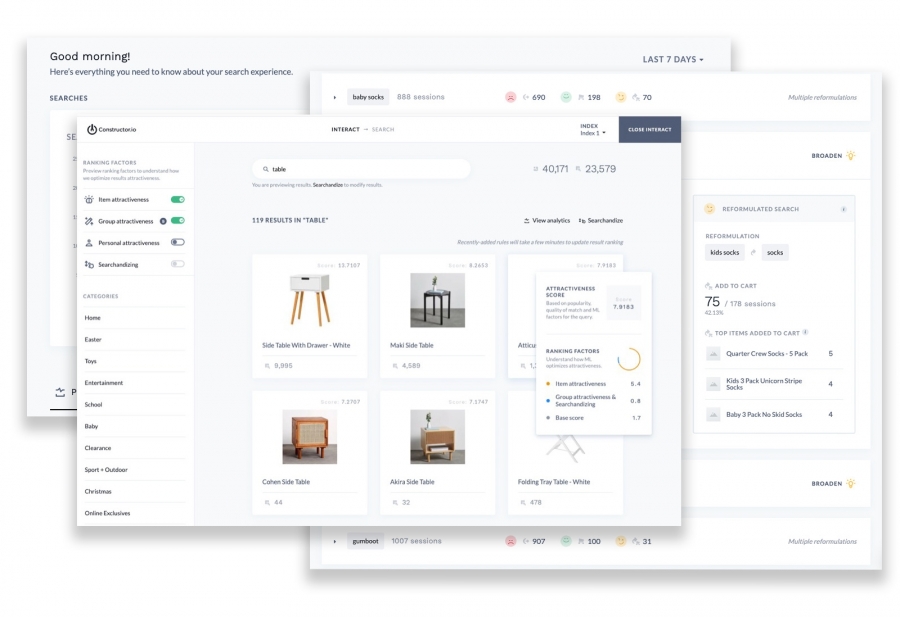The height and width of the screenshot is (617, 900).
Task: Click the info badge next to Group attractiveness
Action: click(163, 221)
